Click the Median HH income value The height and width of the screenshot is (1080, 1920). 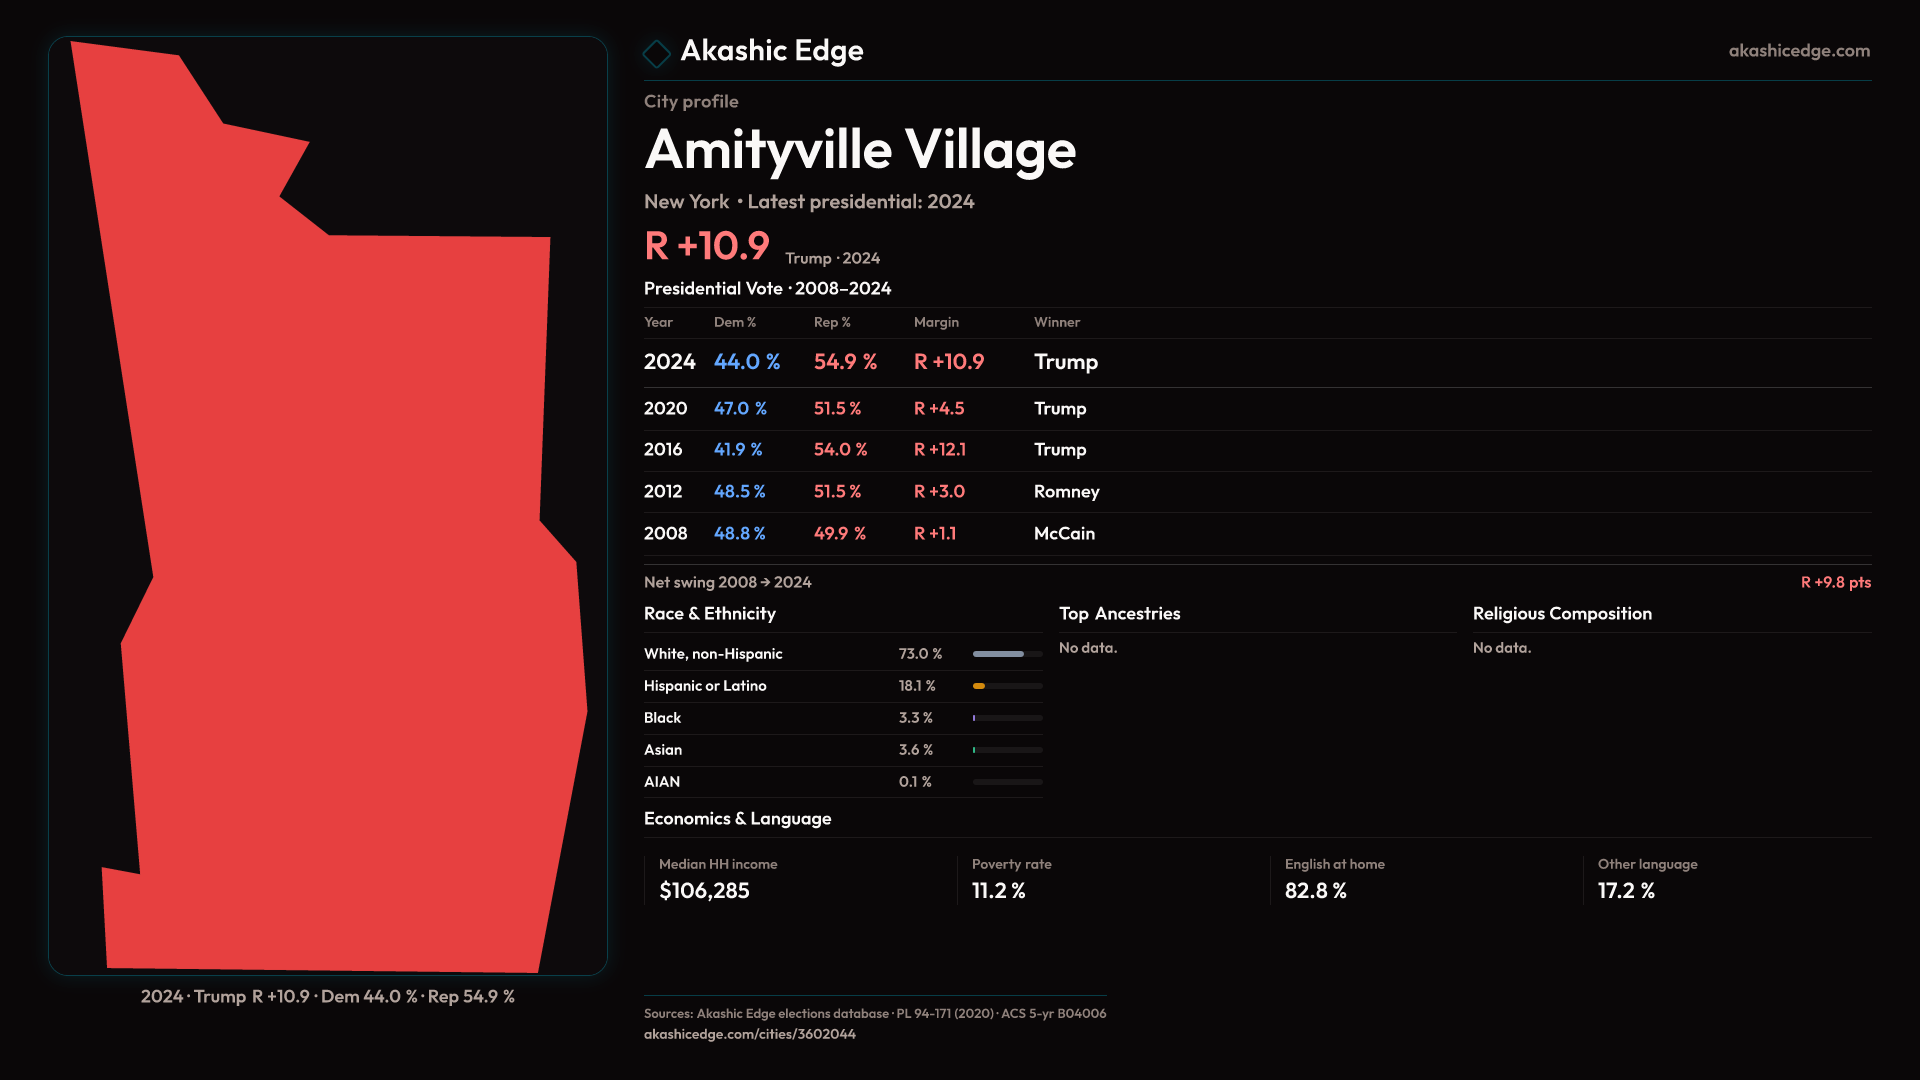704,891
